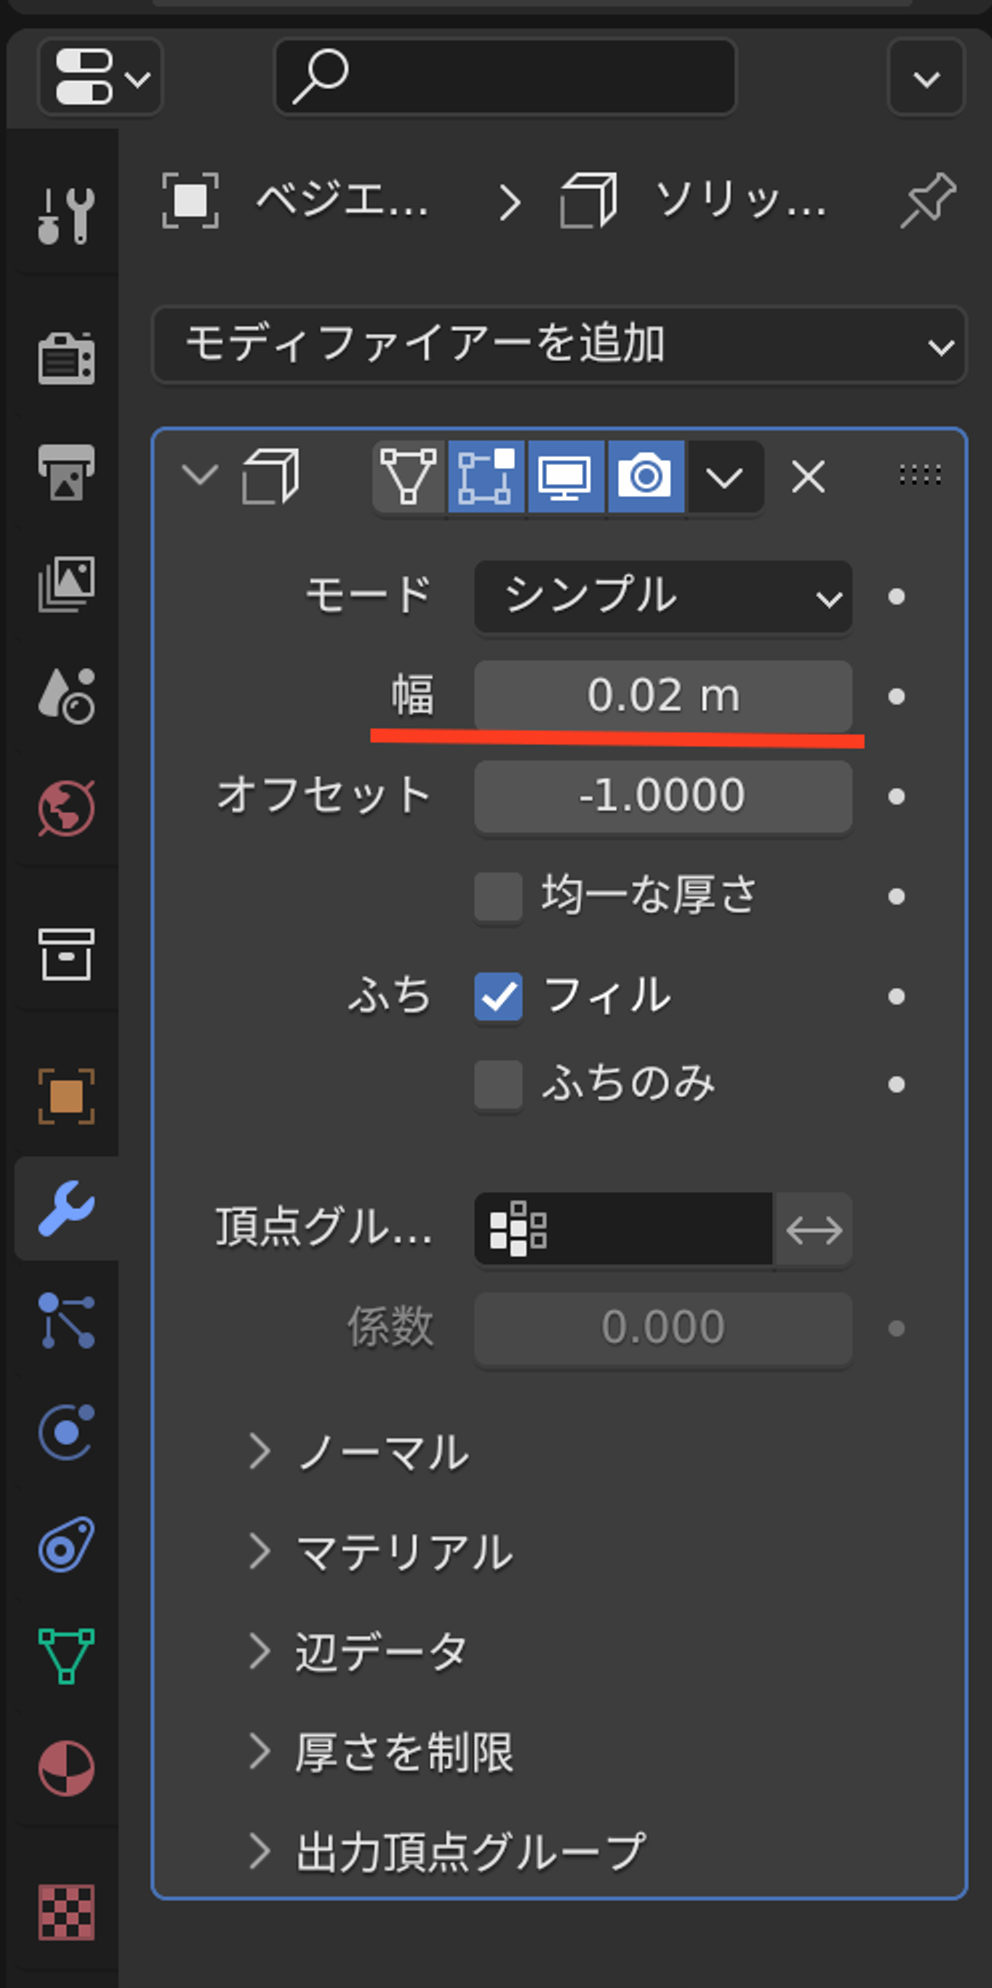
Task: Click the Solidify modifier cube icon
Action: pyautogui.click(x=270, y=476)
